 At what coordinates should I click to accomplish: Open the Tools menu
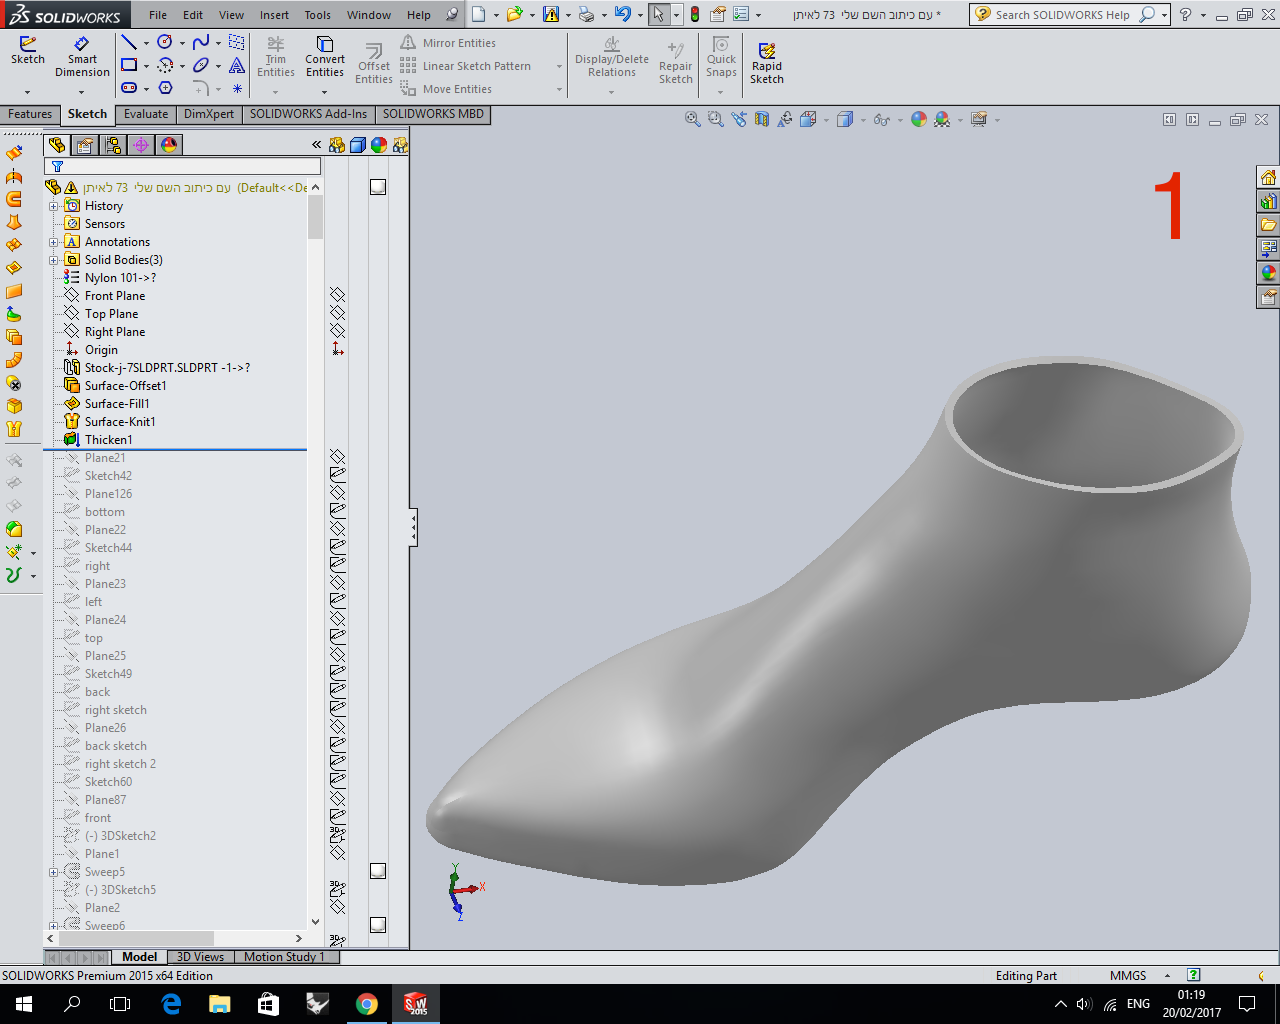coord(317,15)
